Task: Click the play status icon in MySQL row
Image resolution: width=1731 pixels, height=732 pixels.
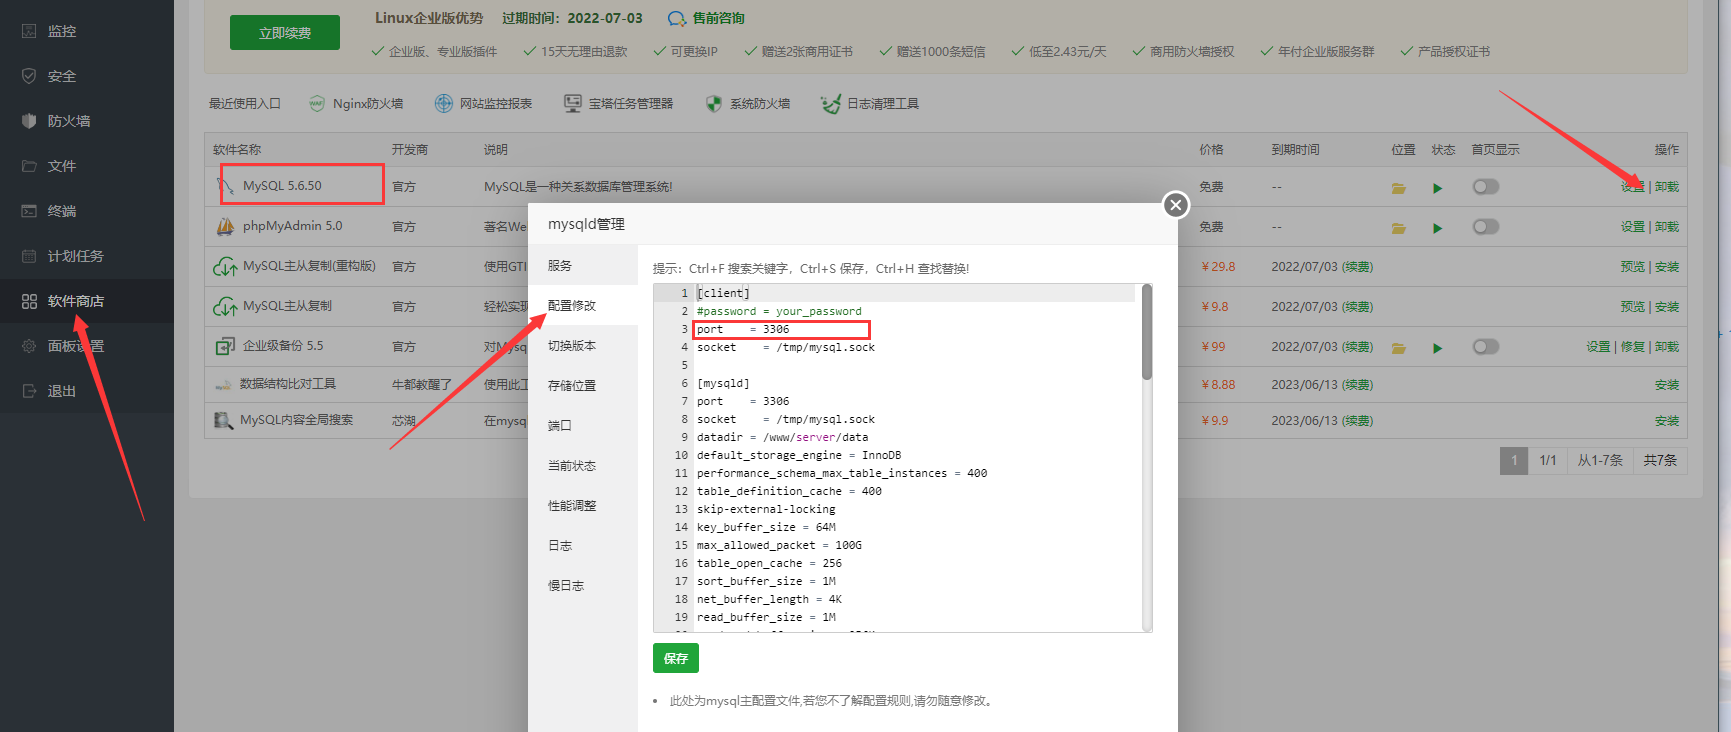Action: pyautogui.click(x=1438, y=188)
